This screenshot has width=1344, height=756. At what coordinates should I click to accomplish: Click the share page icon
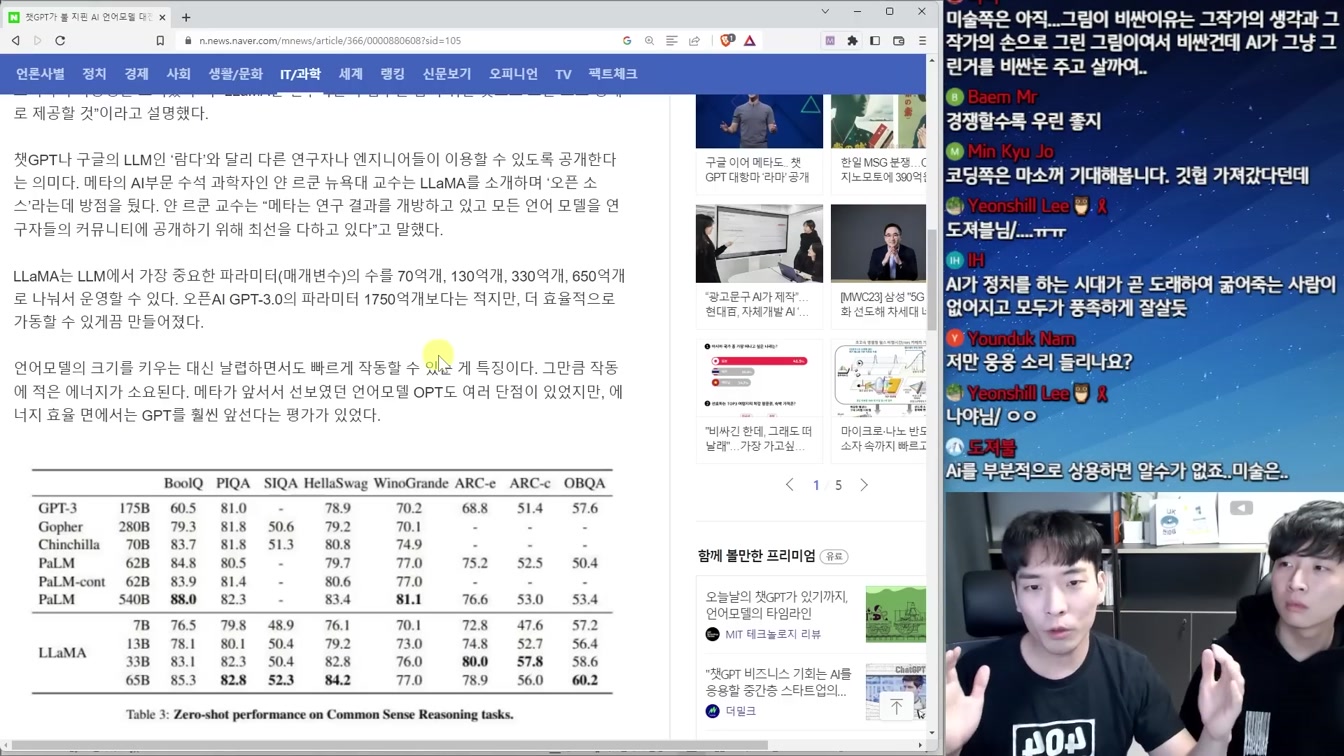click(694, 41)
